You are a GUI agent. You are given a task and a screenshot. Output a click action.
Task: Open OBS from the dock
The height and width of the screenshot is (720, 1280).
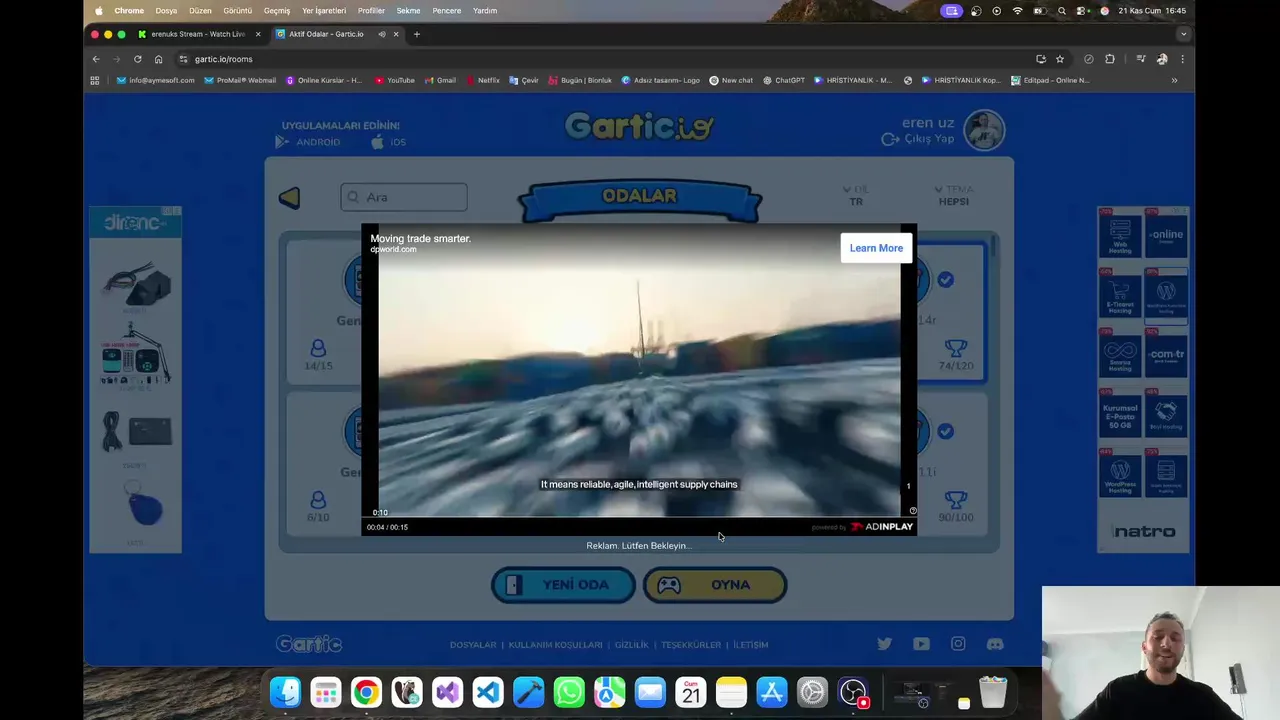point(853,692)
